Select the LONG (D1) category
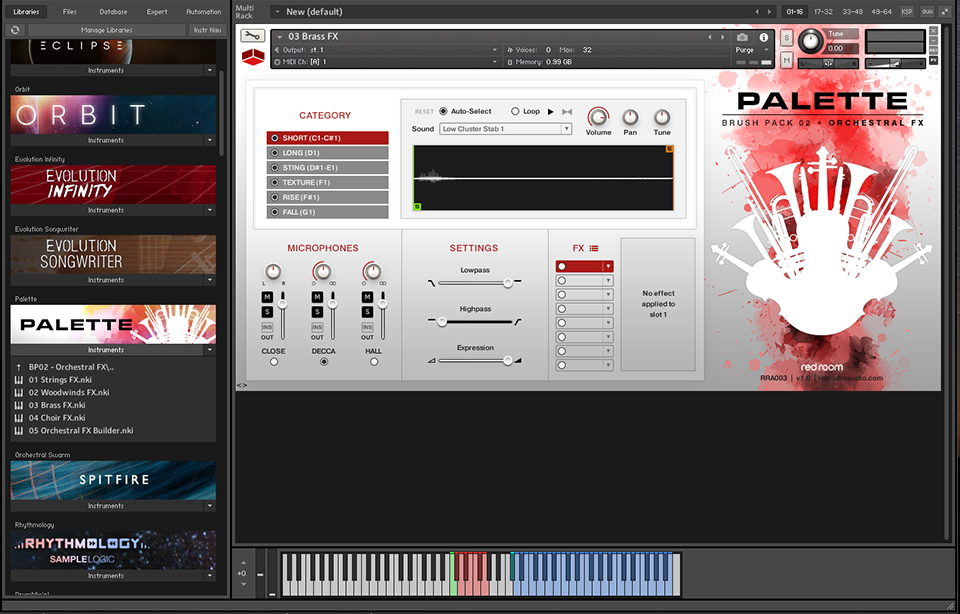The width and height of the screenshot is (960, 614). 328,152
